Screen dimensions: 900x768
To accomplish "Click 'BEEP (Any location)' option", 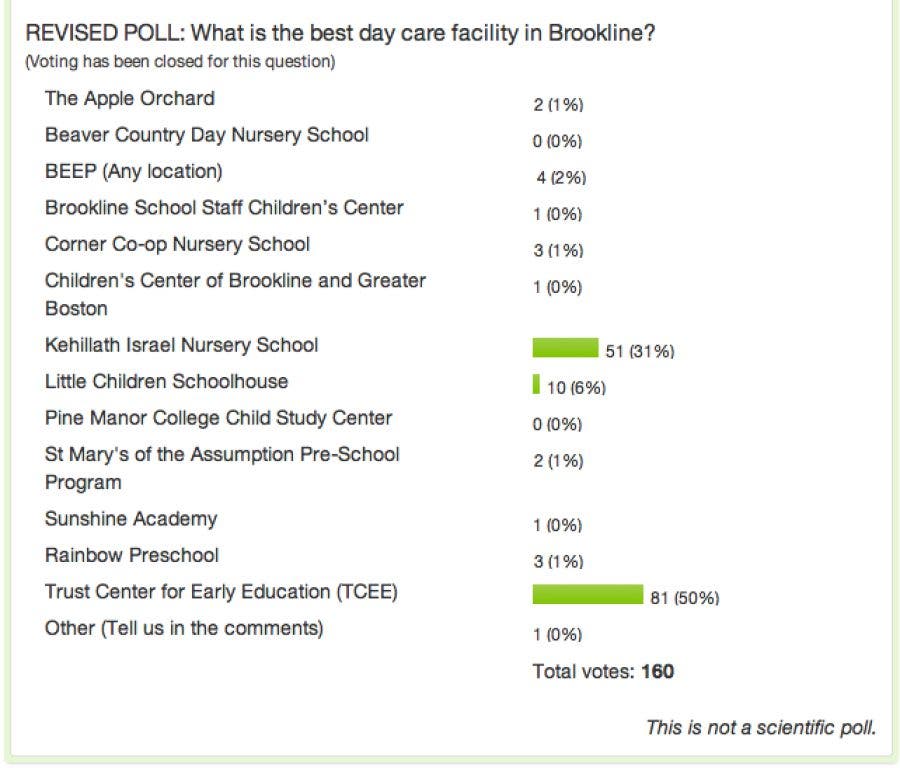I will click(x=133, y=171).
